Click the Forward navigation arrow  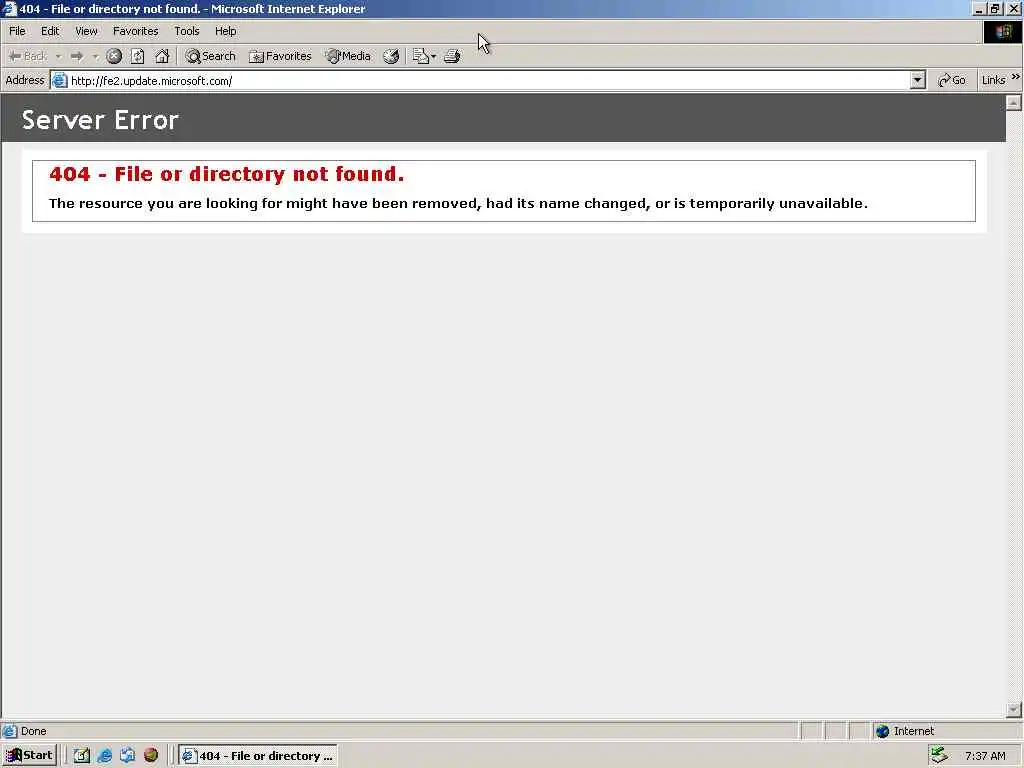click(x=77, y=56)
